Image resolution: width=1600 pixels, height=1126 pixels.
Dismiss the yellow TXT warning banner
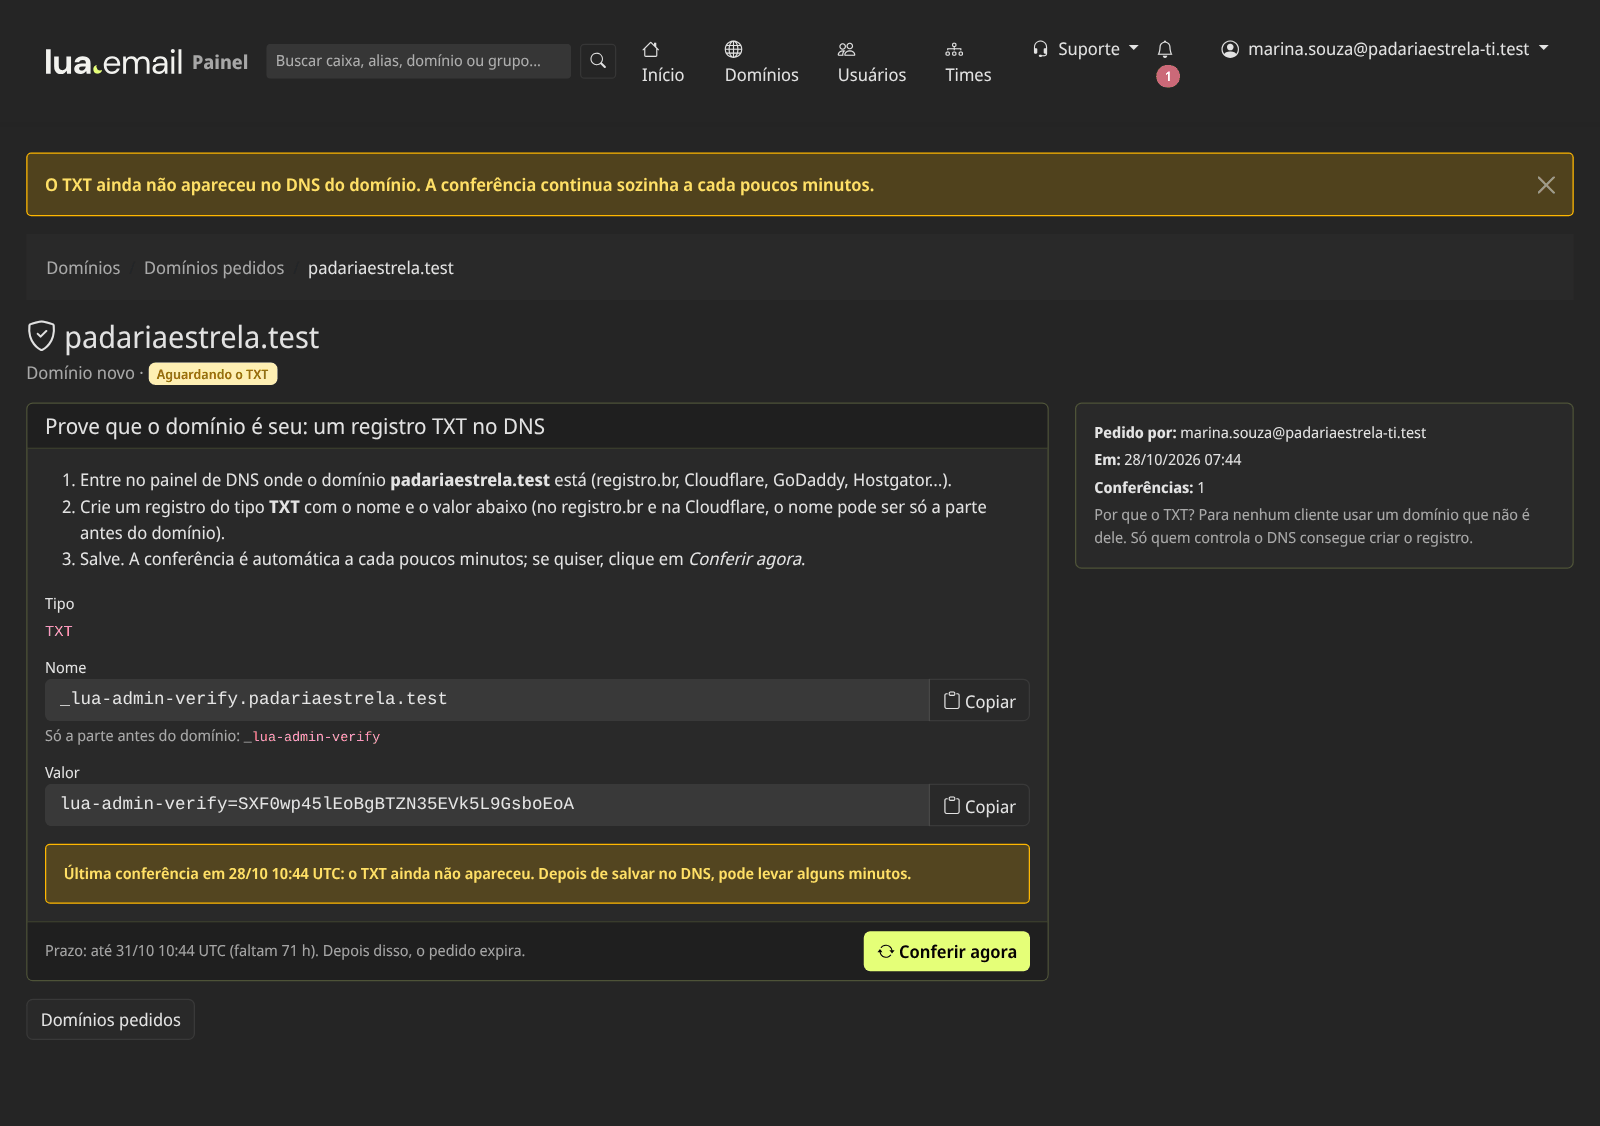coord(1546,185)
